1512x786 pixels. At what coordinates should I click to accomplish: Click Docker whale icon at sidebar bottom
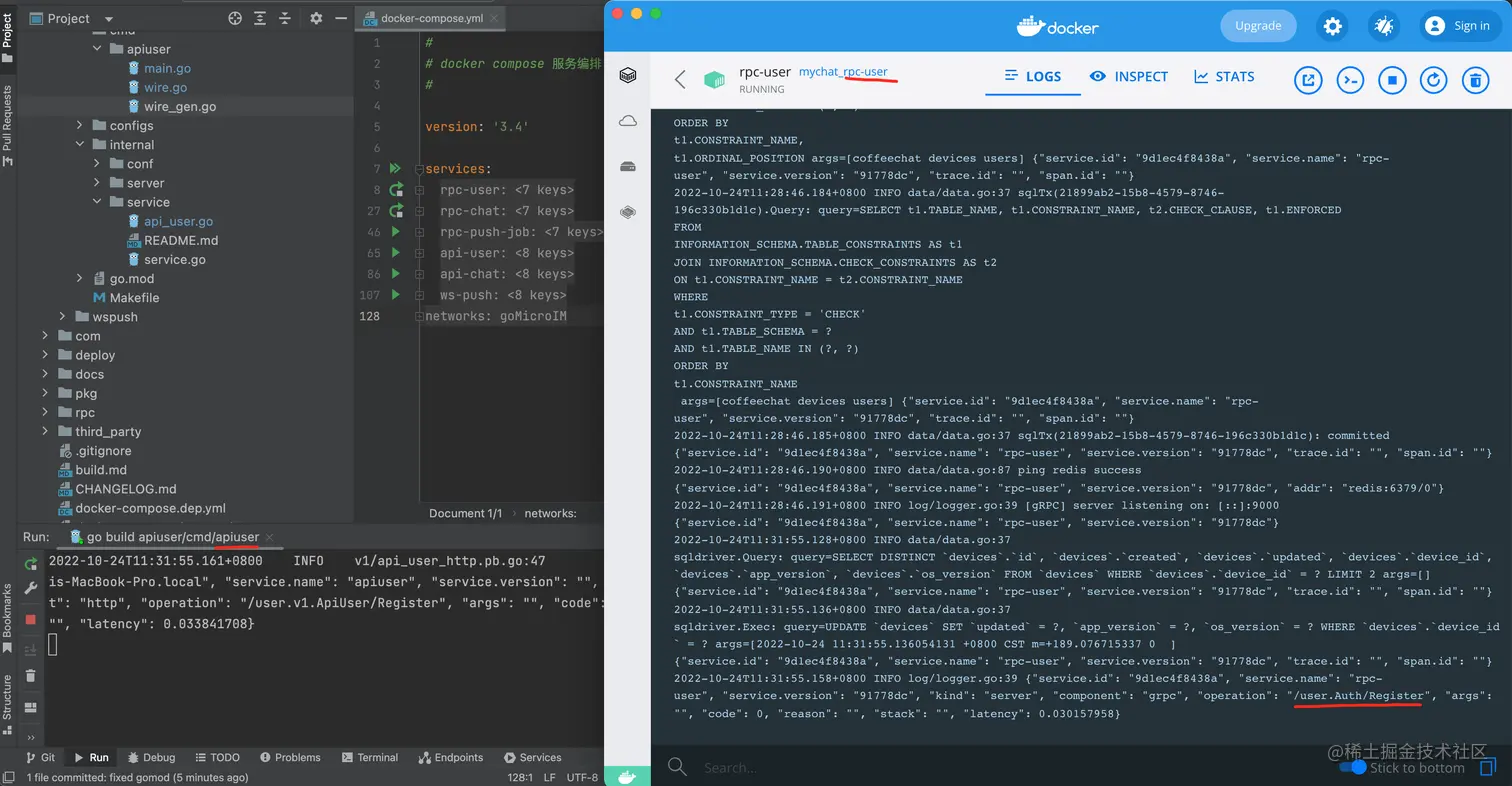(x=628, y=775)
